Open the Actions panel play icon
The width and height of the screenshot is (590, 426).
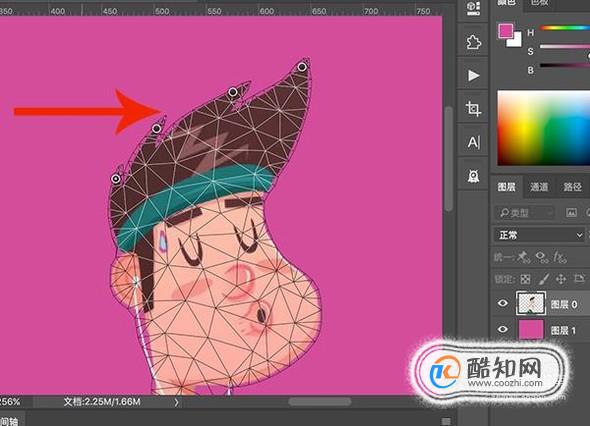coord(473,76)
